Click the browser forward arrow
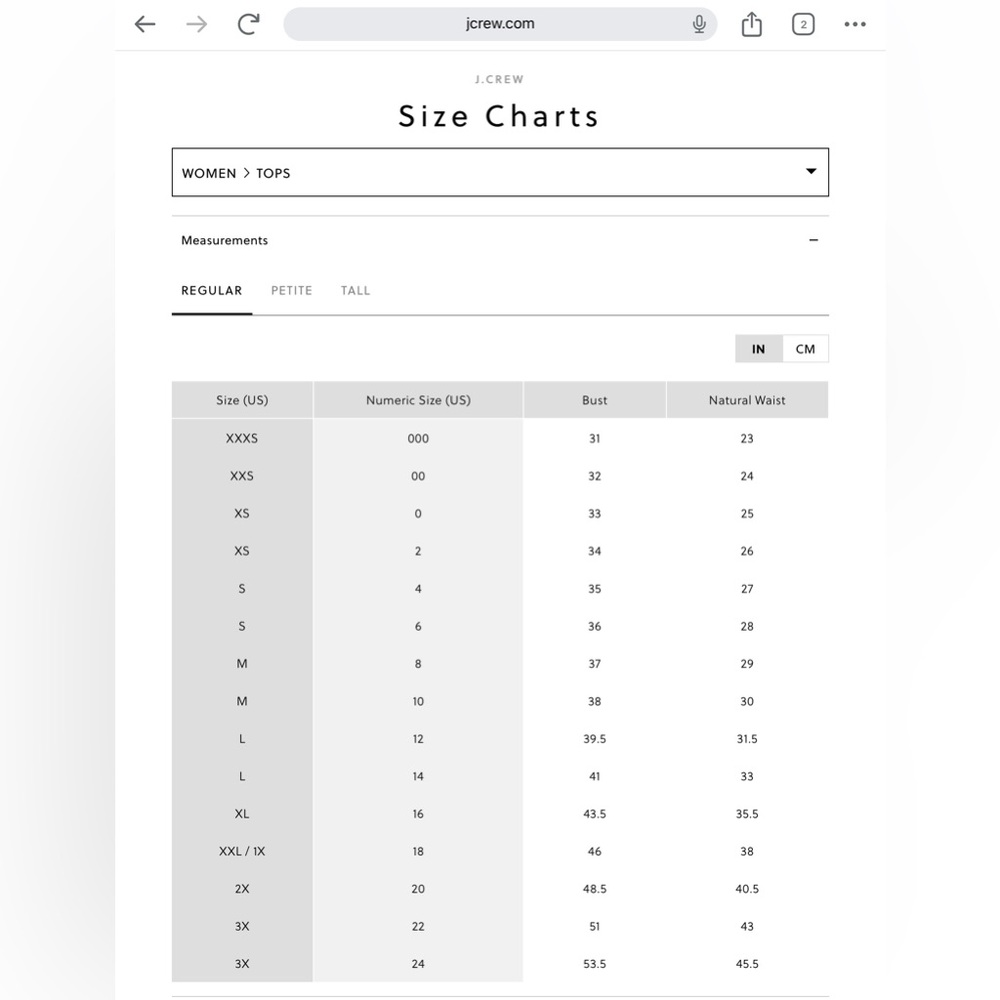The width and height of the screenshot is (1000, 1000). click(197, 24)
